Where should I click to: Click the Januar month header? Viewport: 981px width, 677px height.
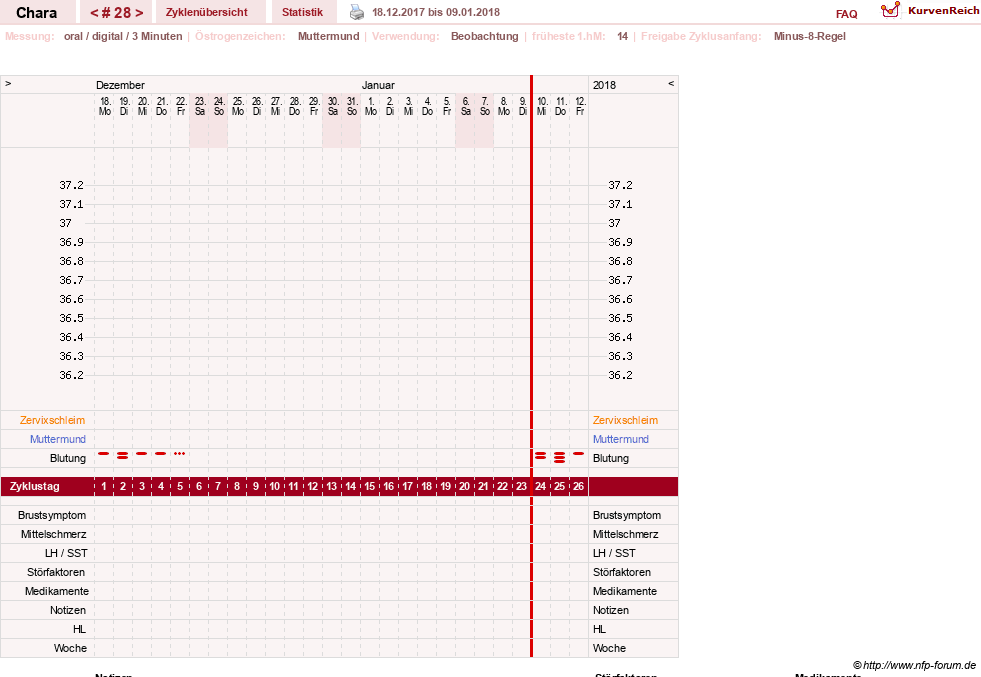coord(378,84)
